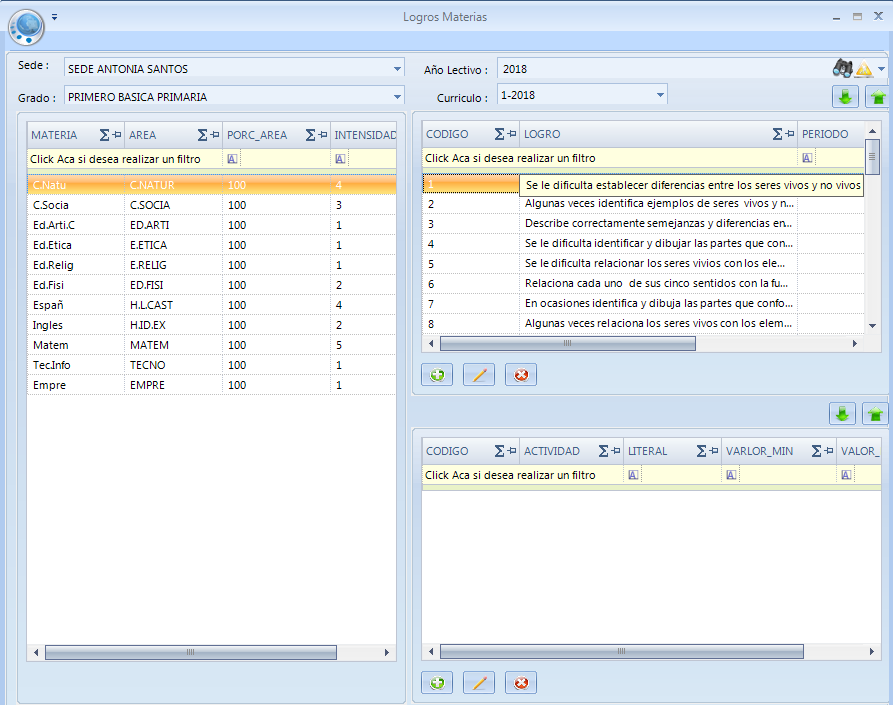Open the Sede dropdown list
The height and width of the screenshot is (705, 893).
tap(397, 69)
